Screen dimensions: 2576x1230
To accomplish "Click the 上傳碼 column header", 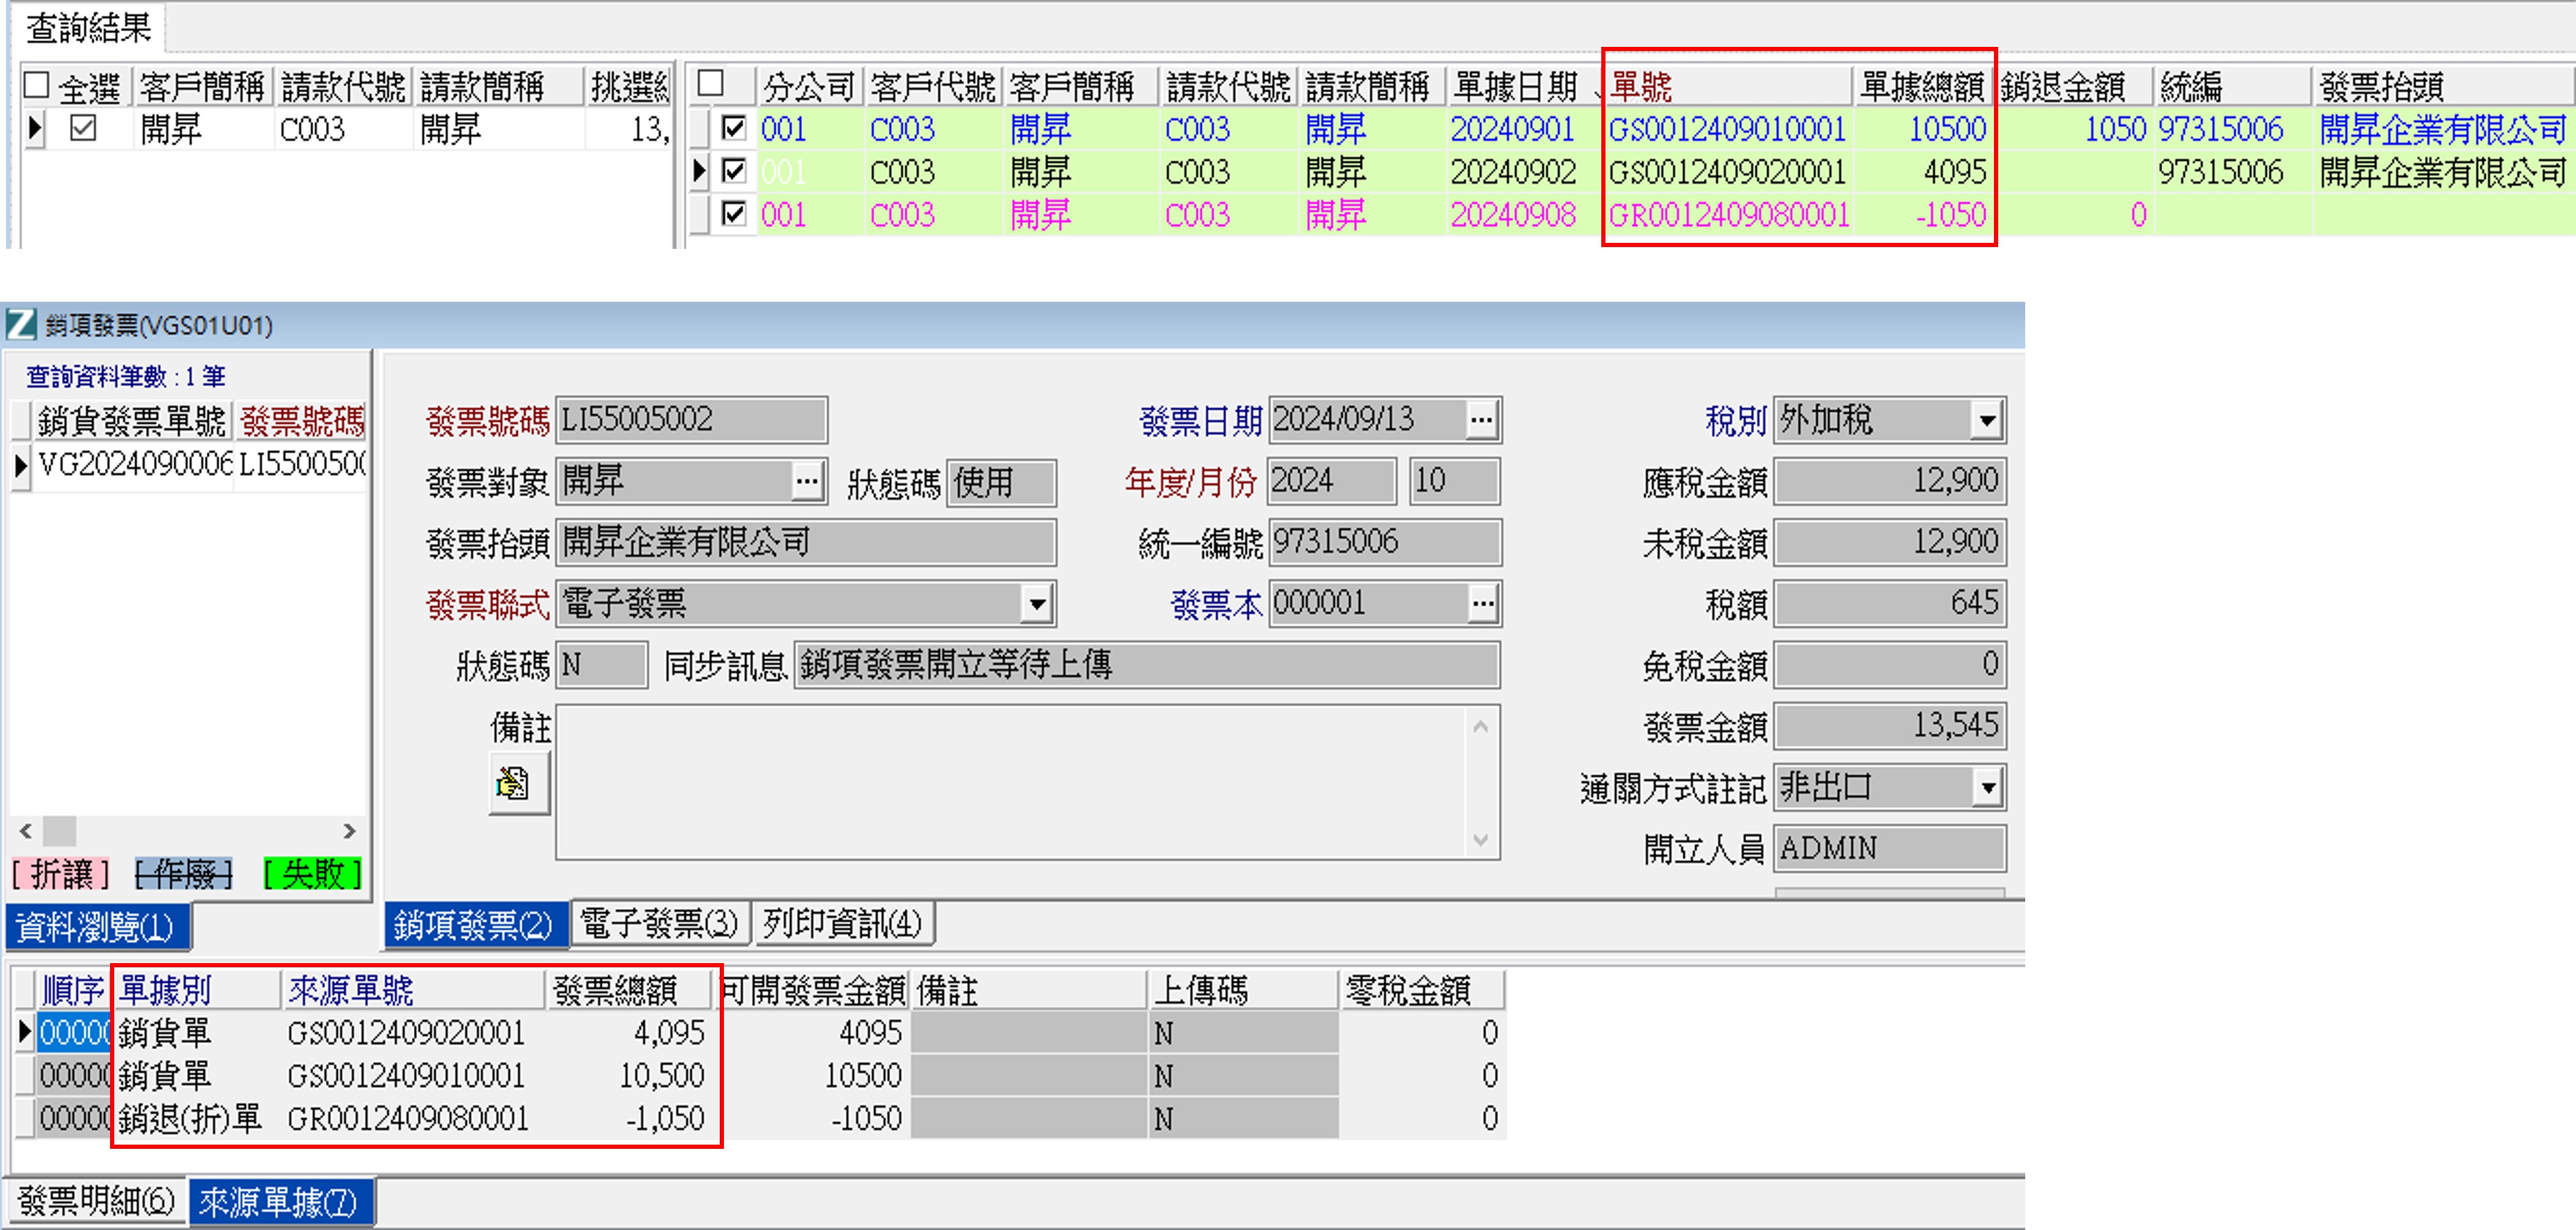I will [x=1243, y=990].
